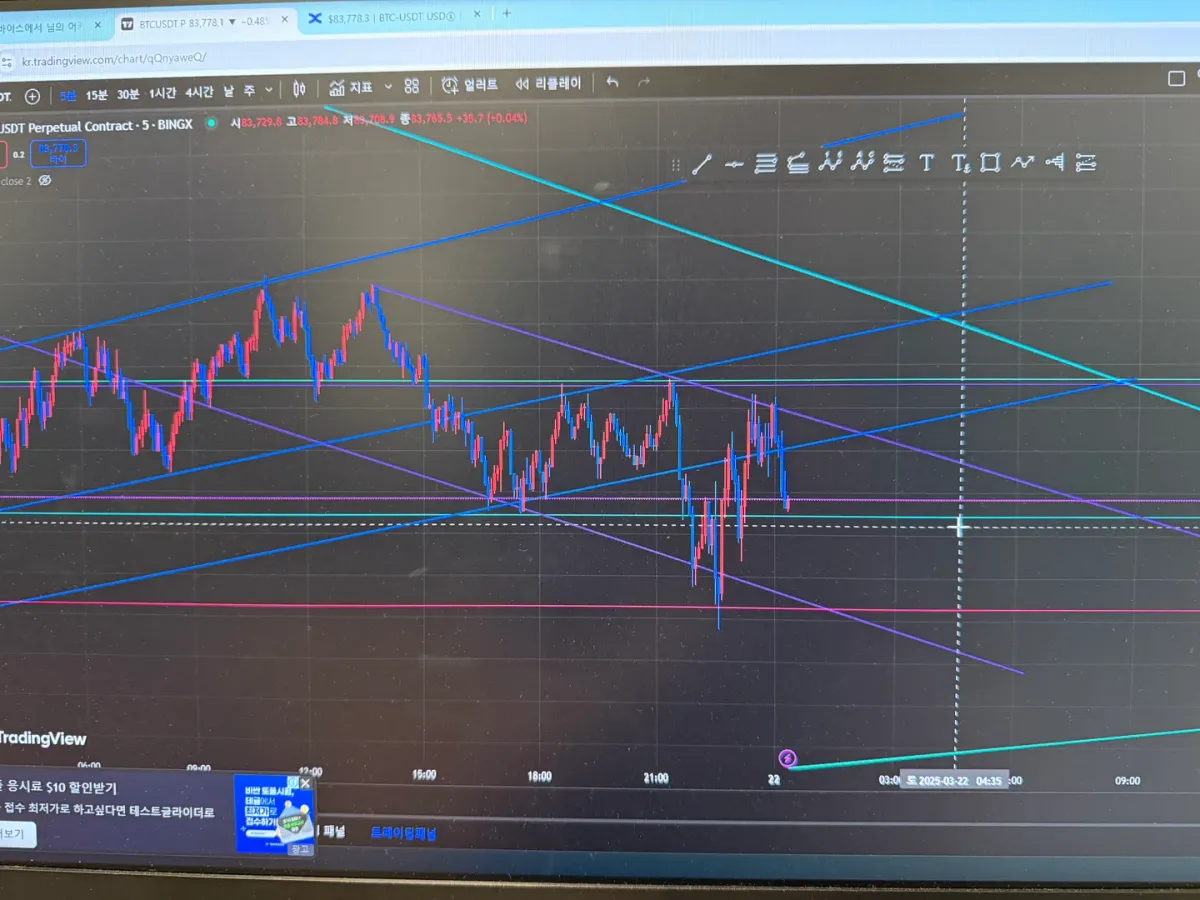The image size is (1200, 900).
Task: Click the purple lightning event marker
Action: point(787,758)
